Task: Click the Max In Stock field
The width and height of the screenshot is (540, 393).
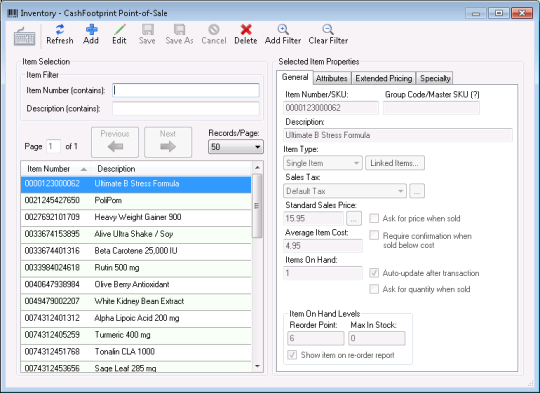Action: point(376,338)
